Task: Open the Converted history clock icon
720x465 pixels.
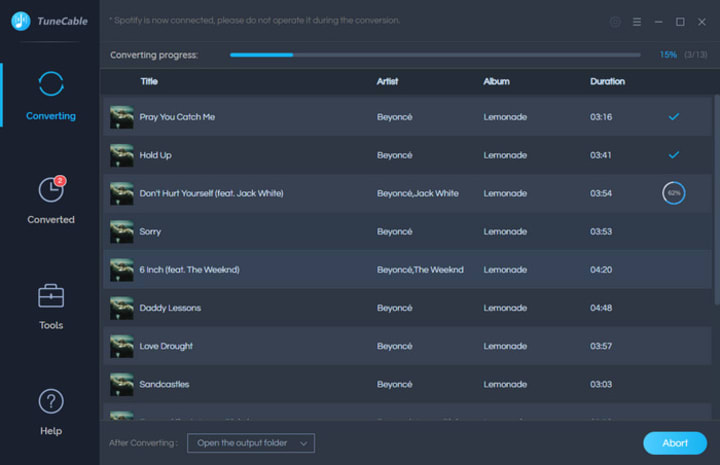Action: [x=52, y=189]
